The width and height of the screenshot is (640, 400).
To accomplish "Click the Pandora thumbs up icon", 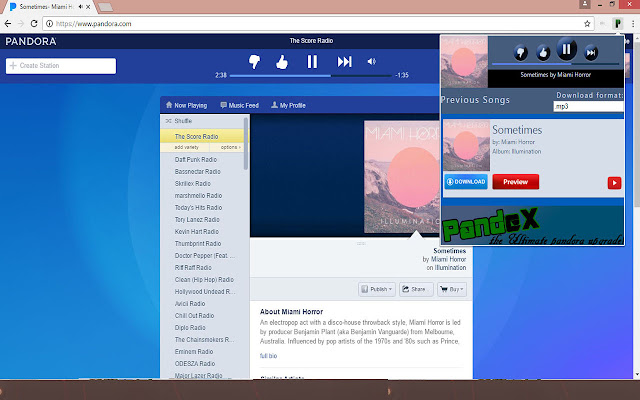I will [x=282, y=62].
